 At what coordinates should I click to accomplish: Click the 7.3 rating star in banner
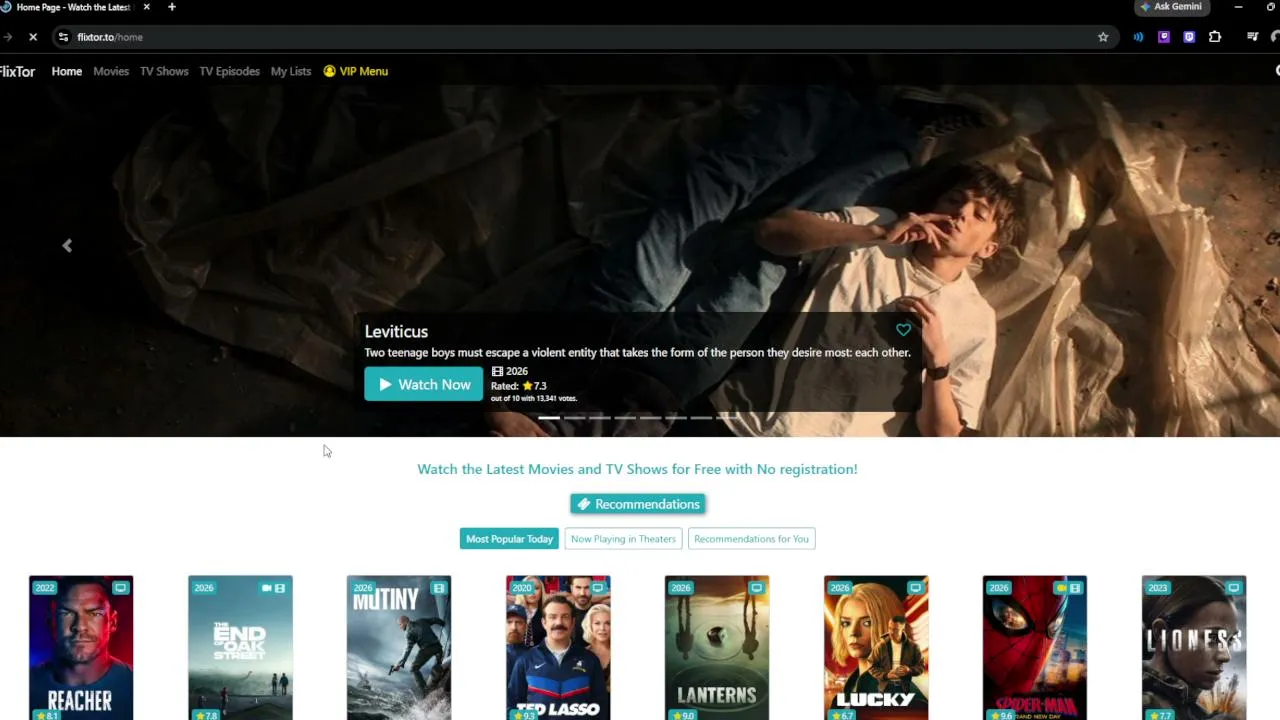point(527,386)
